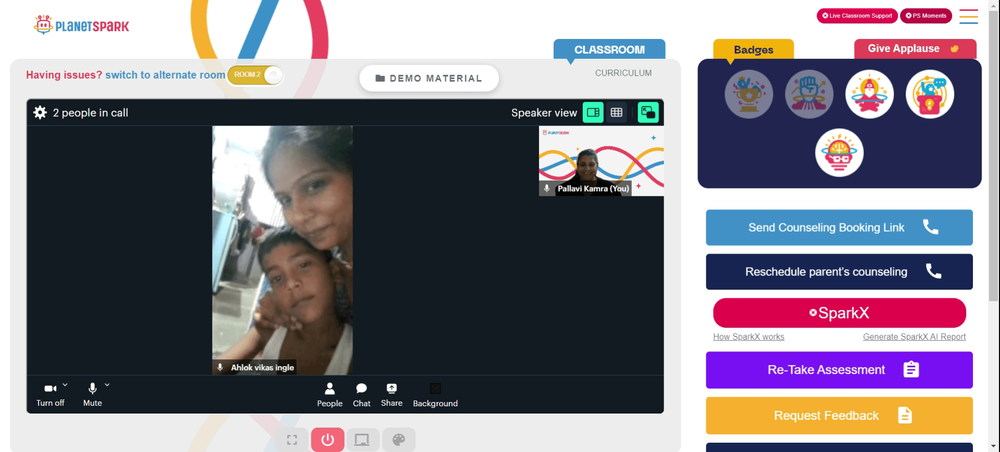1000x452 pixels.
Task: Open How SparkX works link
Action: [749, 337]
